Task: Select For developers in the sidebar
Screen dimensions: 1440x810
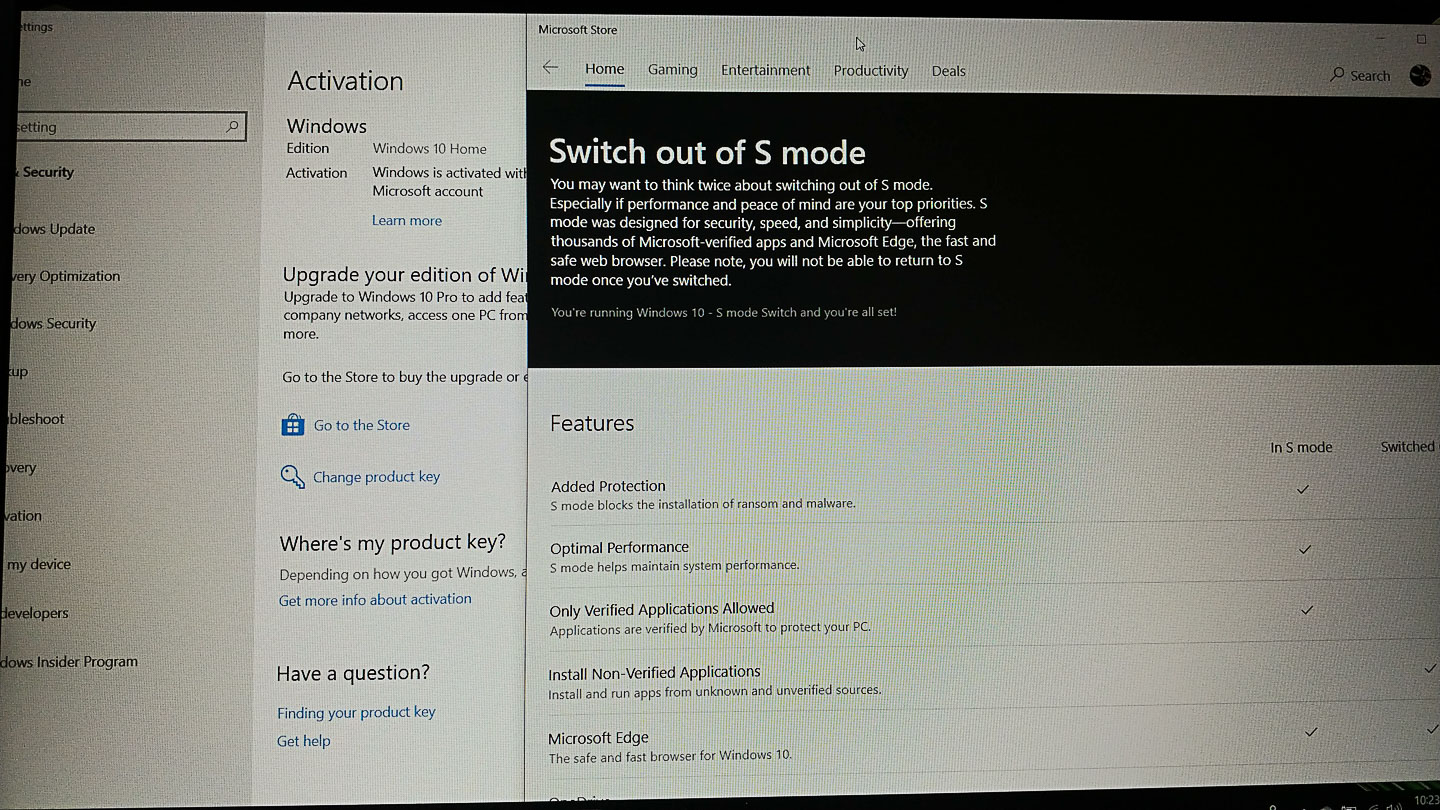Action: pyautogui.click(x=35, y=613)
